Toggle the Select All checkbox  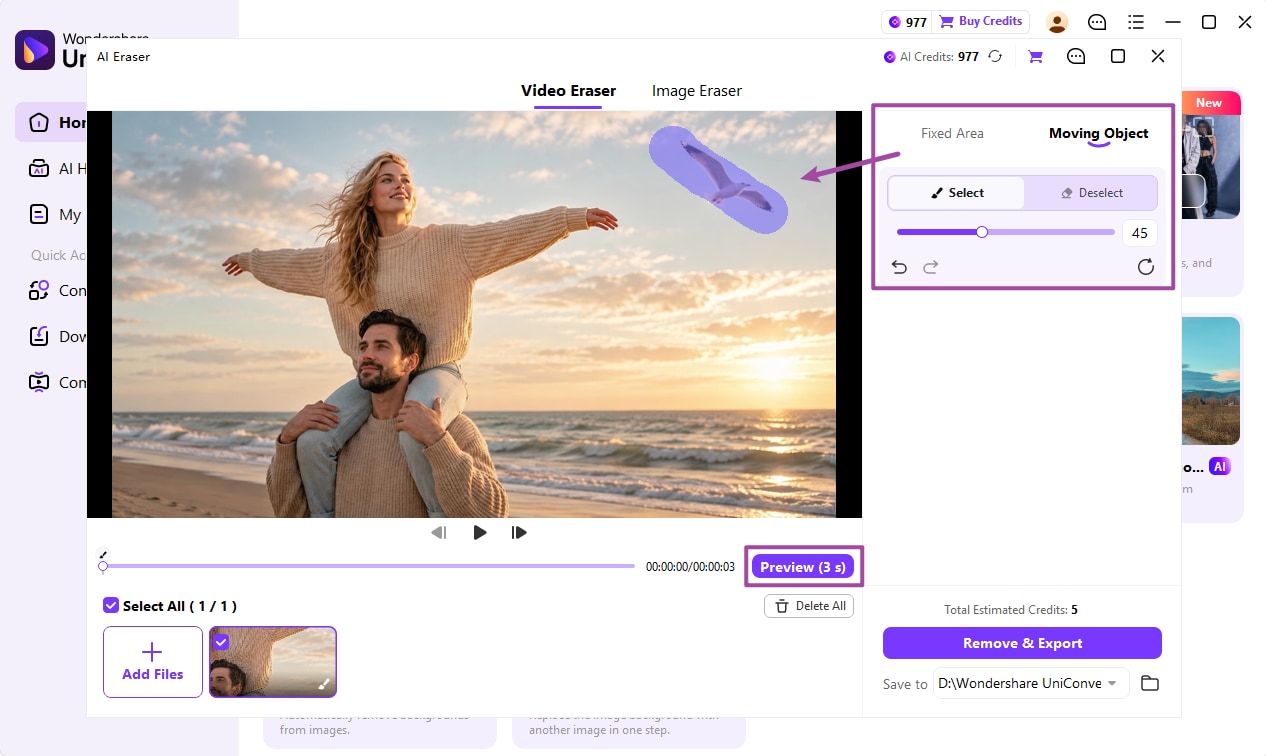[111, 605]
